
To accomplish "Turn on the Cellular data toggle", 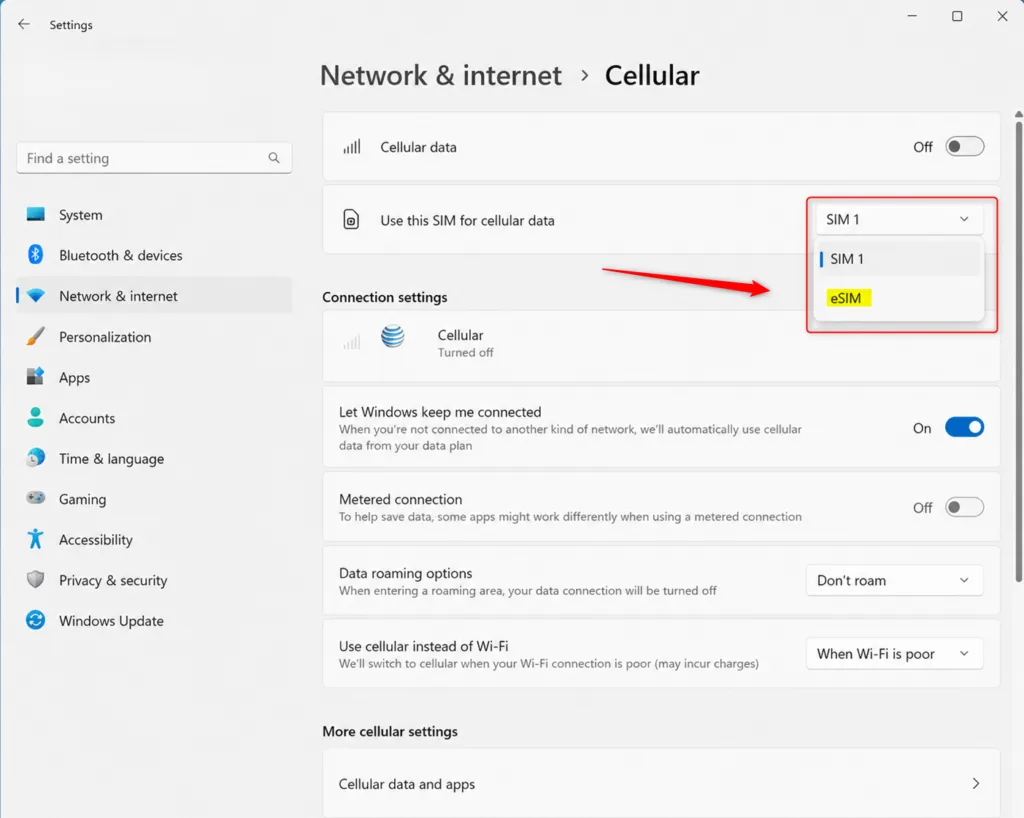I will pos(964,146).
